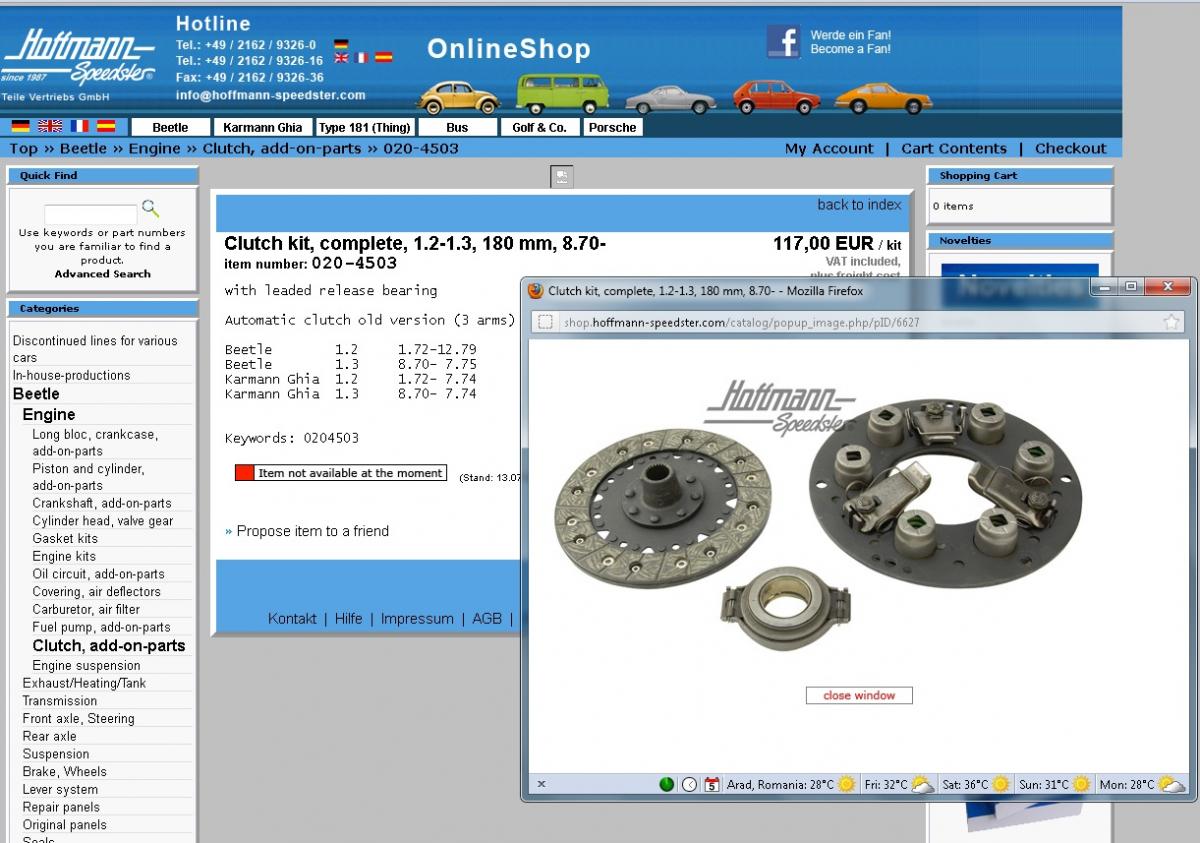Open the Porsche tab
Screen dimensions: 1200x843
click(x=613, y=127)
